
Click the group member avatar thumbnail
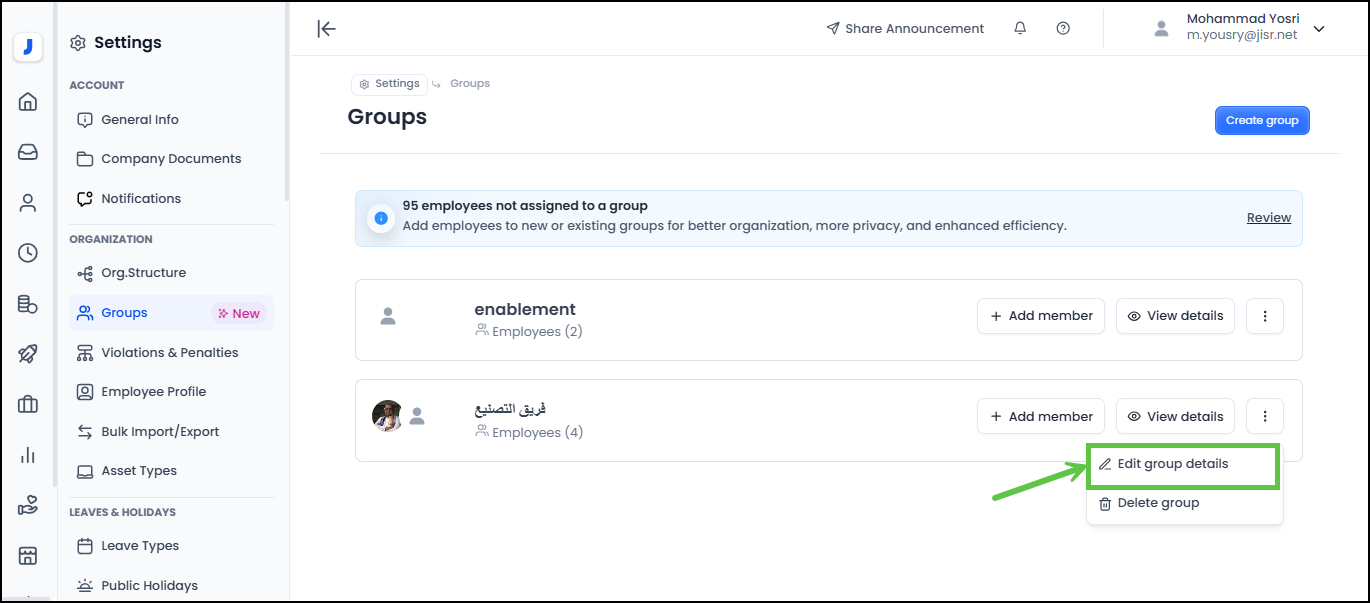[x=387, y=416]
